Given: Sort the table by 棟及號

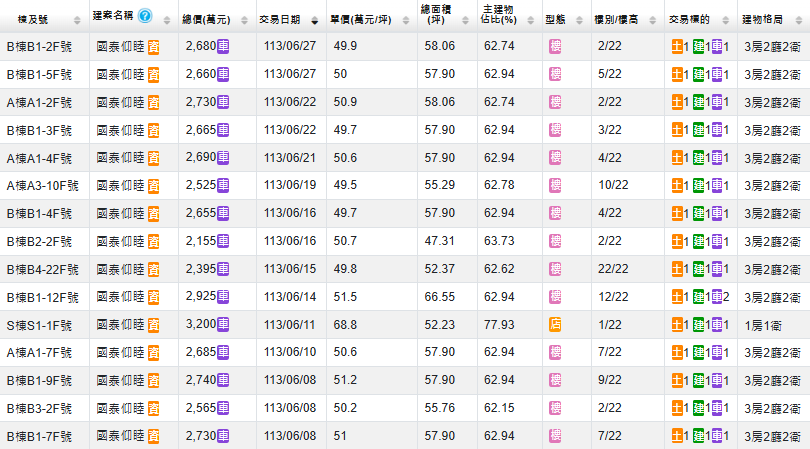Looking at the screenshot, I should [x=77, y=20].
